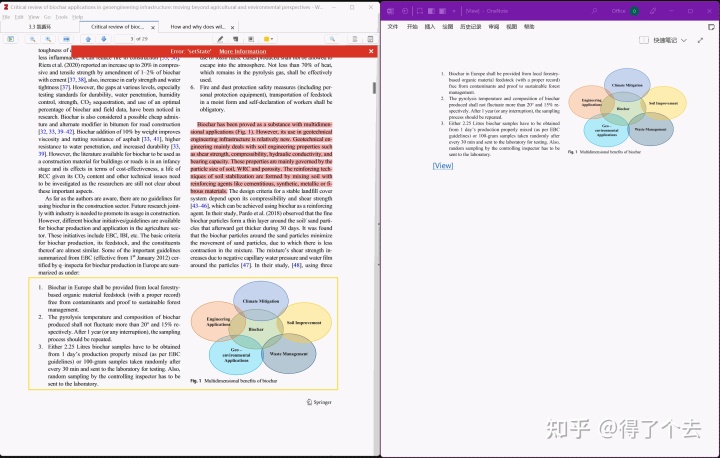Click the normal view icon in OneNote title bar

[443, 11]
